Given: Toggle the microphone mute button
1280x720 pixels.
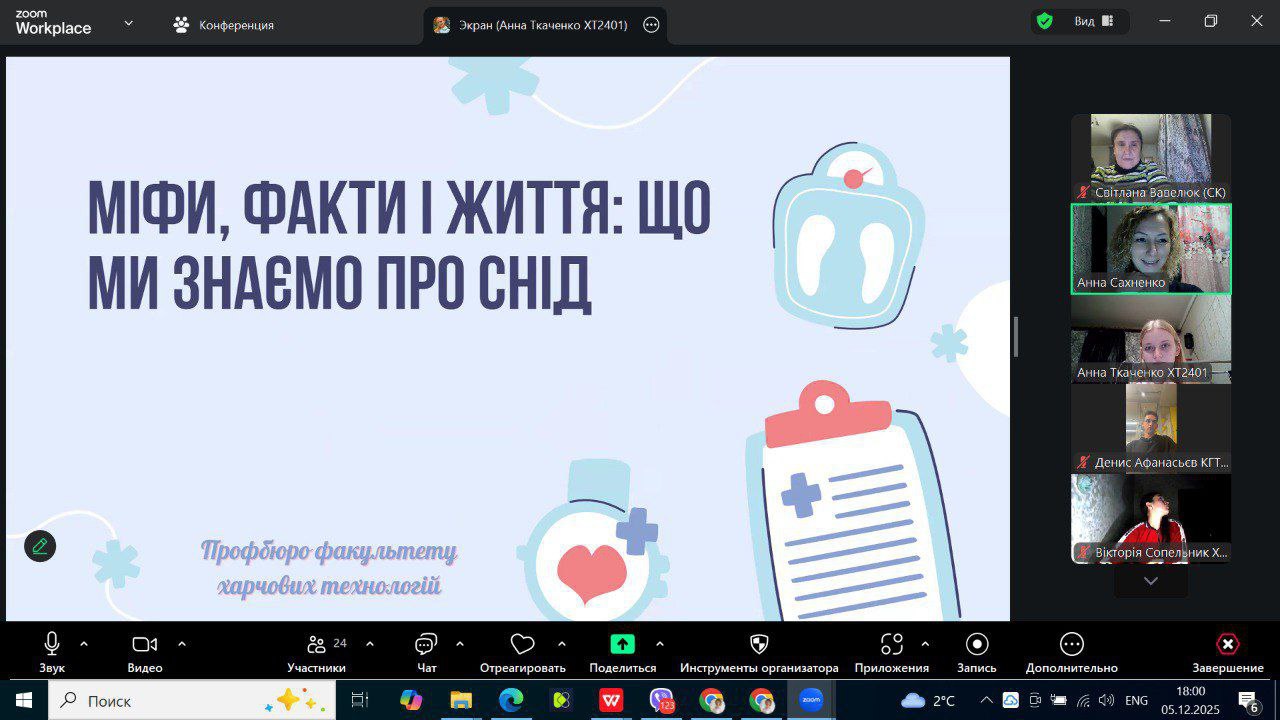Looking at the screenshot, I should pyautogui.click(x=52, y=644).
